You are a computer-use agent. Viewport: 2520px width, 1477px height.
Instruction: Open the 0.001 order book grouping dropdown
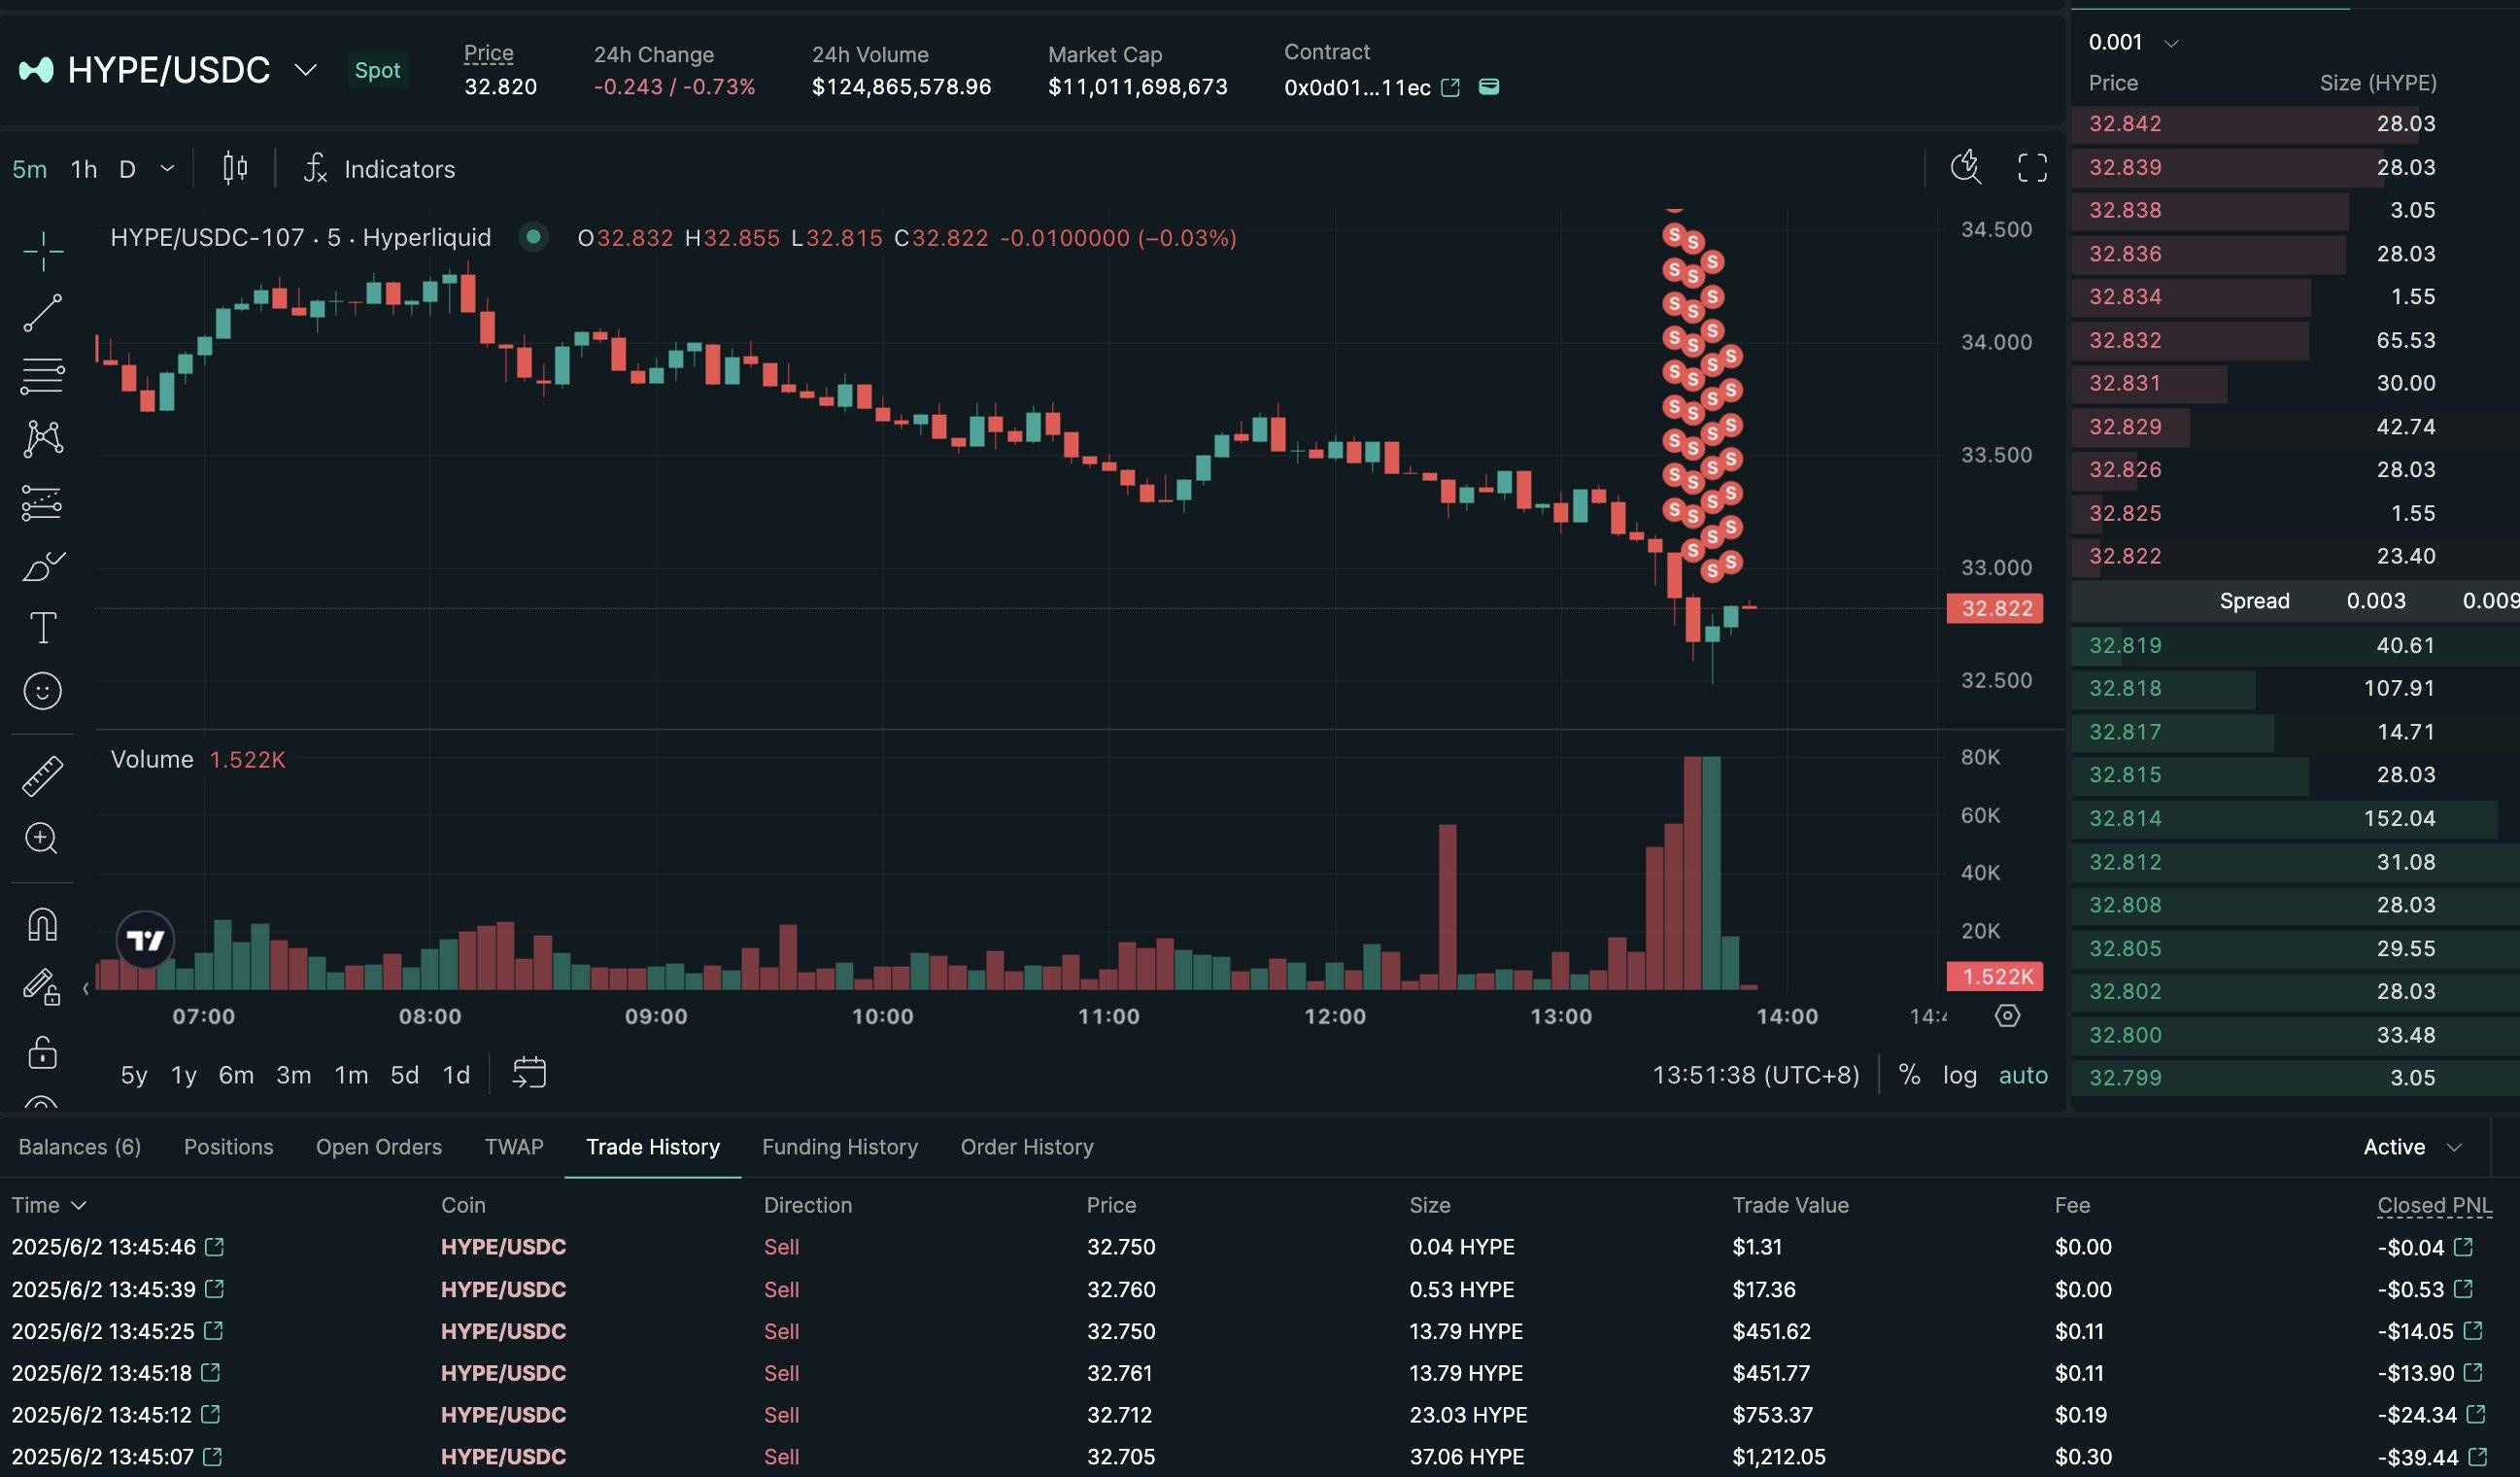2132,42
